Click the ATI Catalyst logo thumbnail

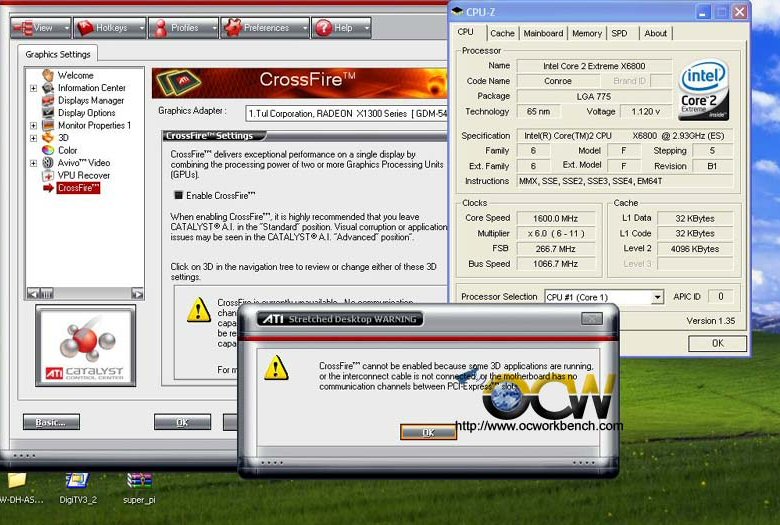85,346
